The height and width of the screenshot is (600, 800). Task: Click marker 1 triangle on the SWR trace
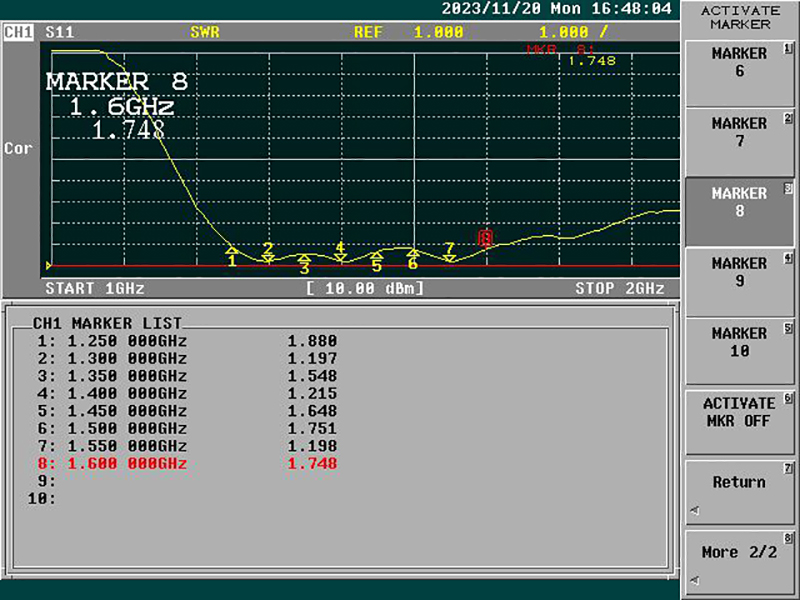(x=232, y=251)
